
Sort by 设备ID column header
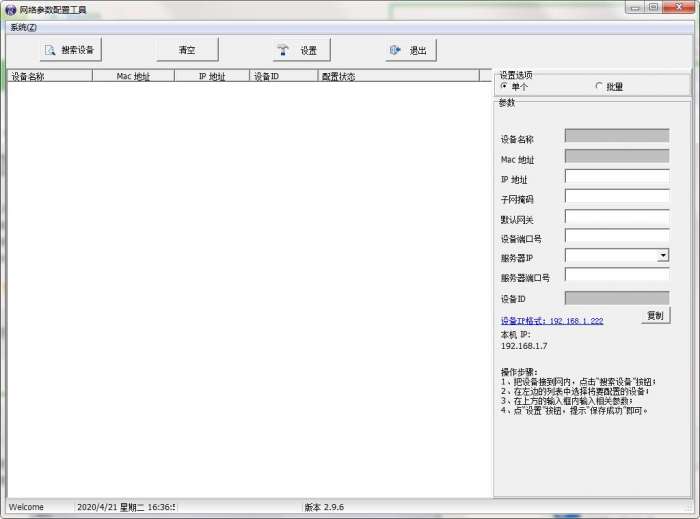coord(283,76)
